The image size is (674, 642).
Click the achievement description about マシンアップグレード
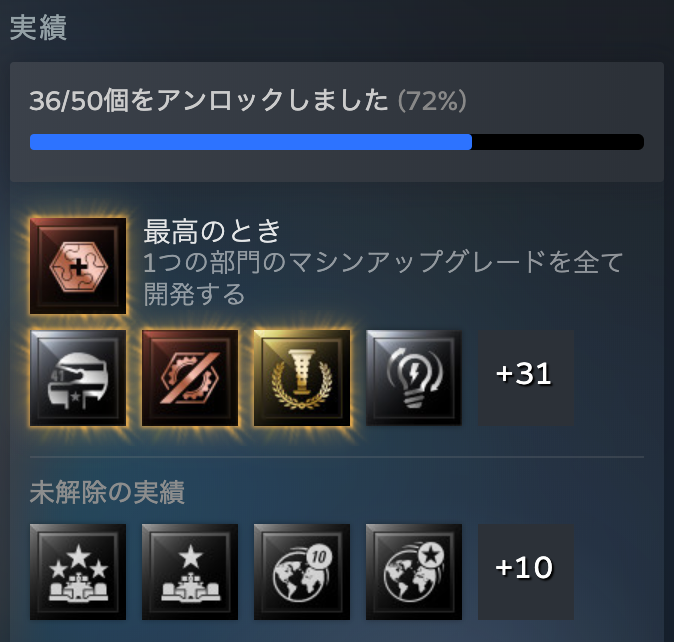click(383, 278)
